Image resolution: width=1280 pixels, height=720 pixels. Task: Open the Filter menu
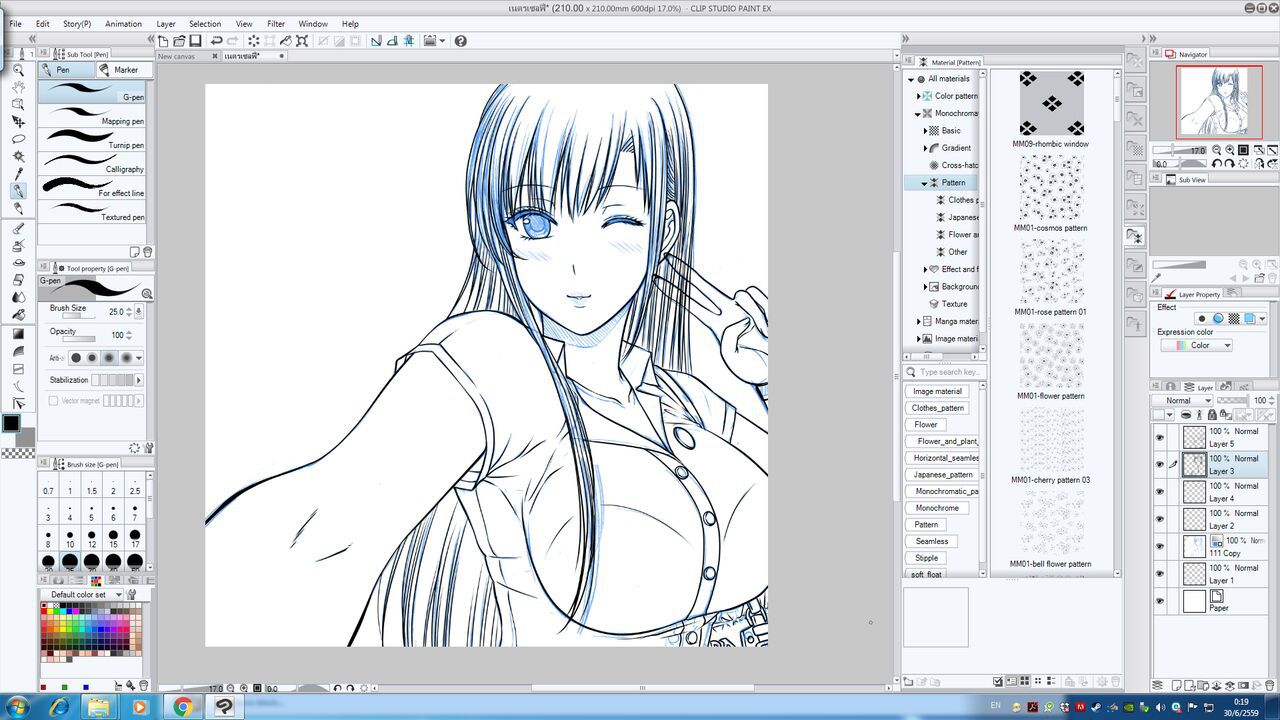pos(276,24)
